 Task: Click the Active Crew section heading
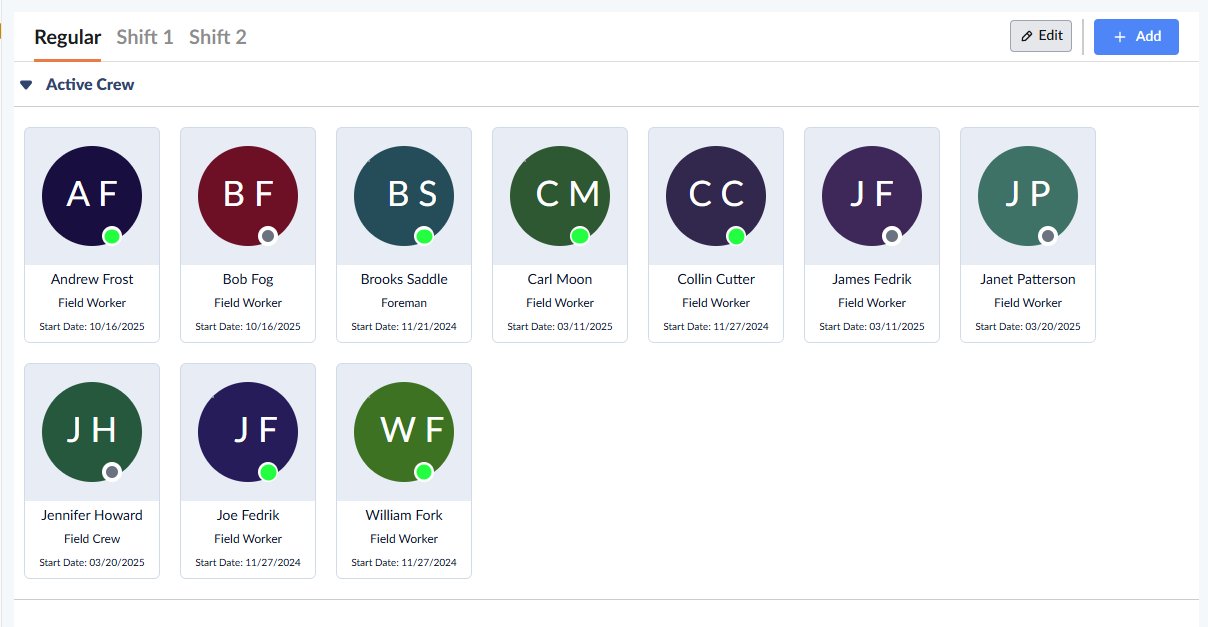(x=90, y=85)
